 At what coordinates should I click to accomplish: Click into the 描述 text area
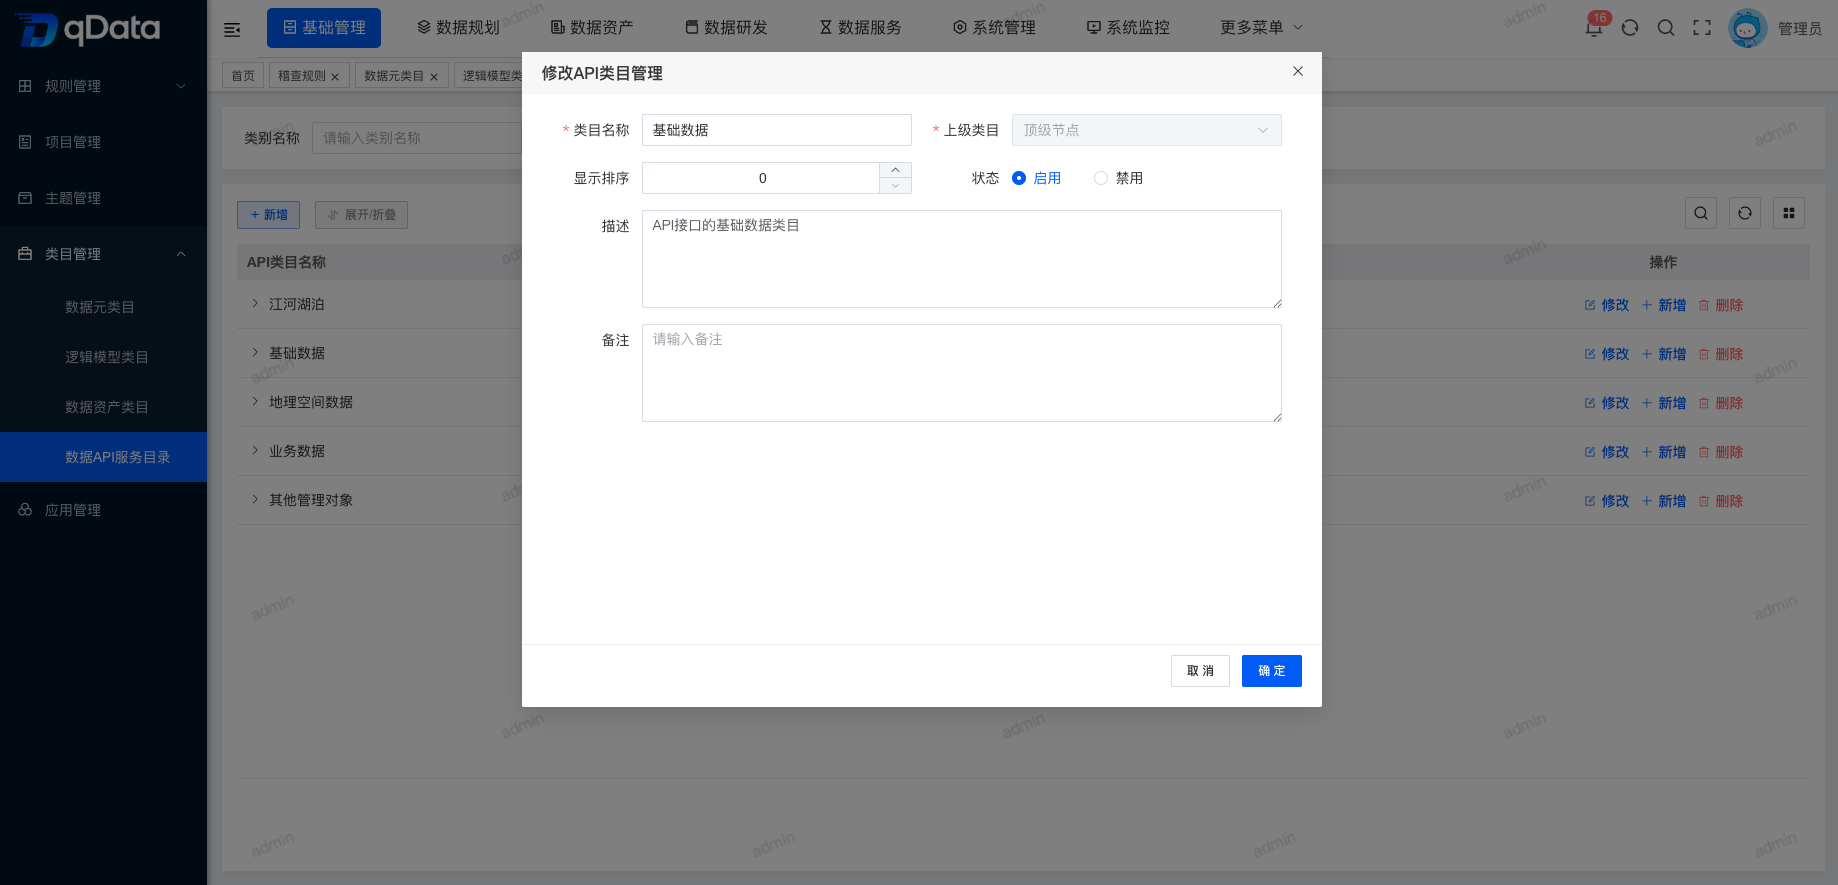[x=962, y=259]
